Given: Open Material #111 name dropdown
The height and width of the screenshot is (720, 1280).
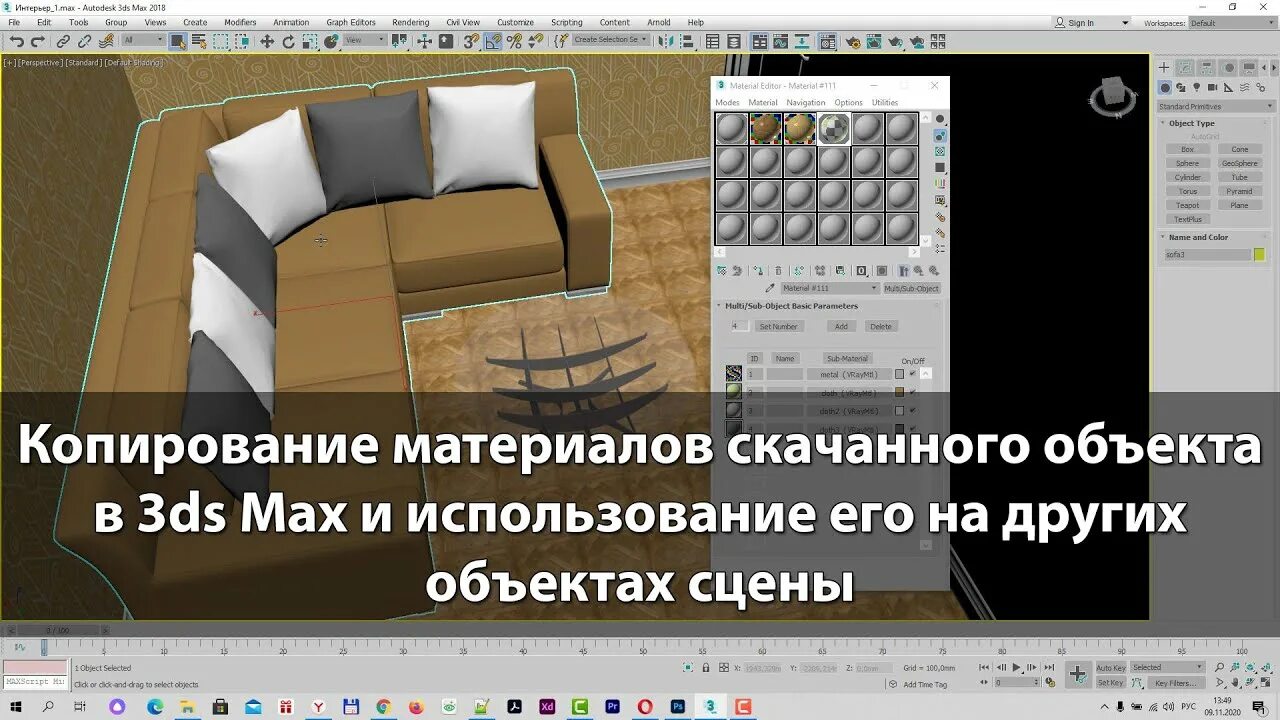Looking at the screenshot, I should pos(829,288).
